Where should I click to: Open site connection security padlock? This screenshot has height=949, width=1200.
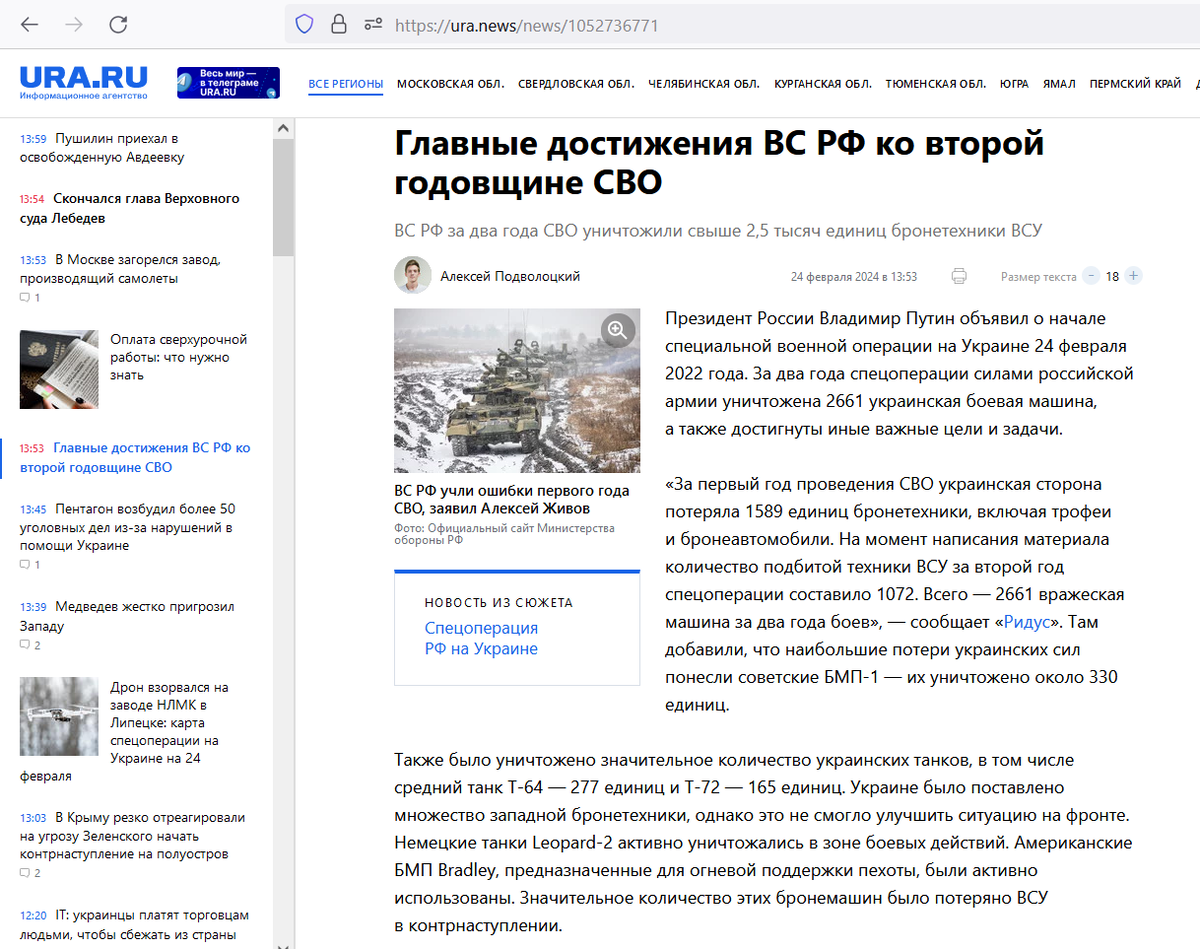[x=338, y=23]
